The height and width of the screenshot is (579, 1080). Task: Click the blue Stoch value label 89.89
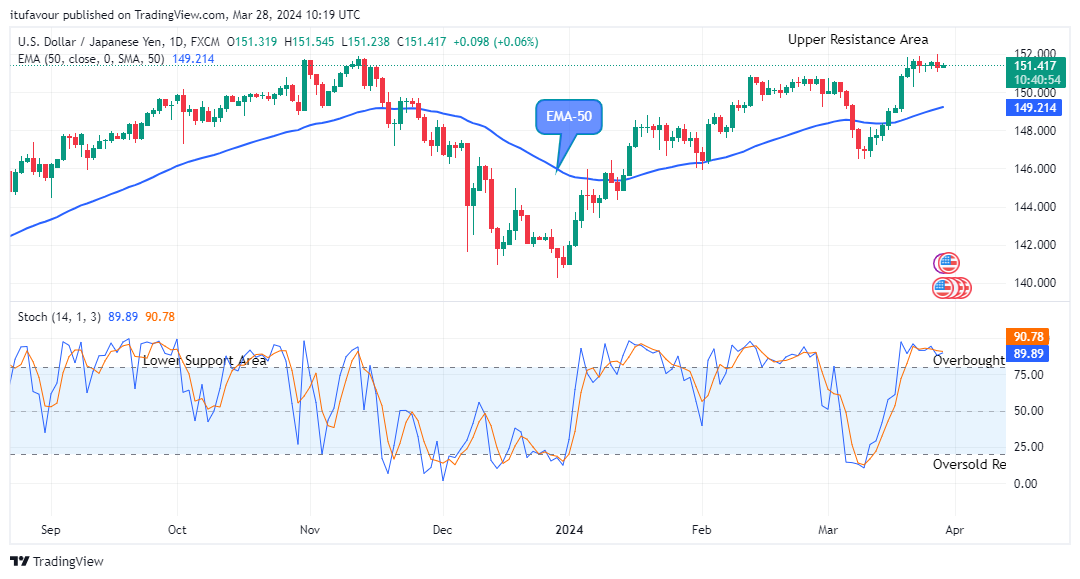(1028, 353)
